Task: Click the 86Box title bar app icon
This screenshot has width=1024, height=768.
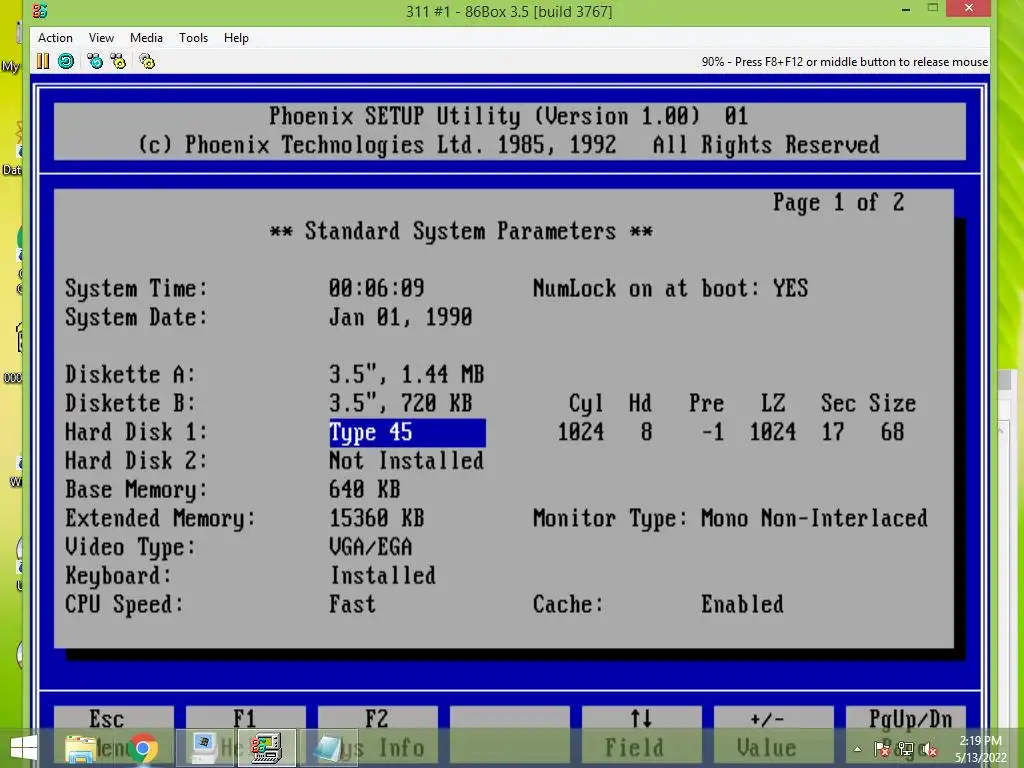Action: (x=40, y=10)
